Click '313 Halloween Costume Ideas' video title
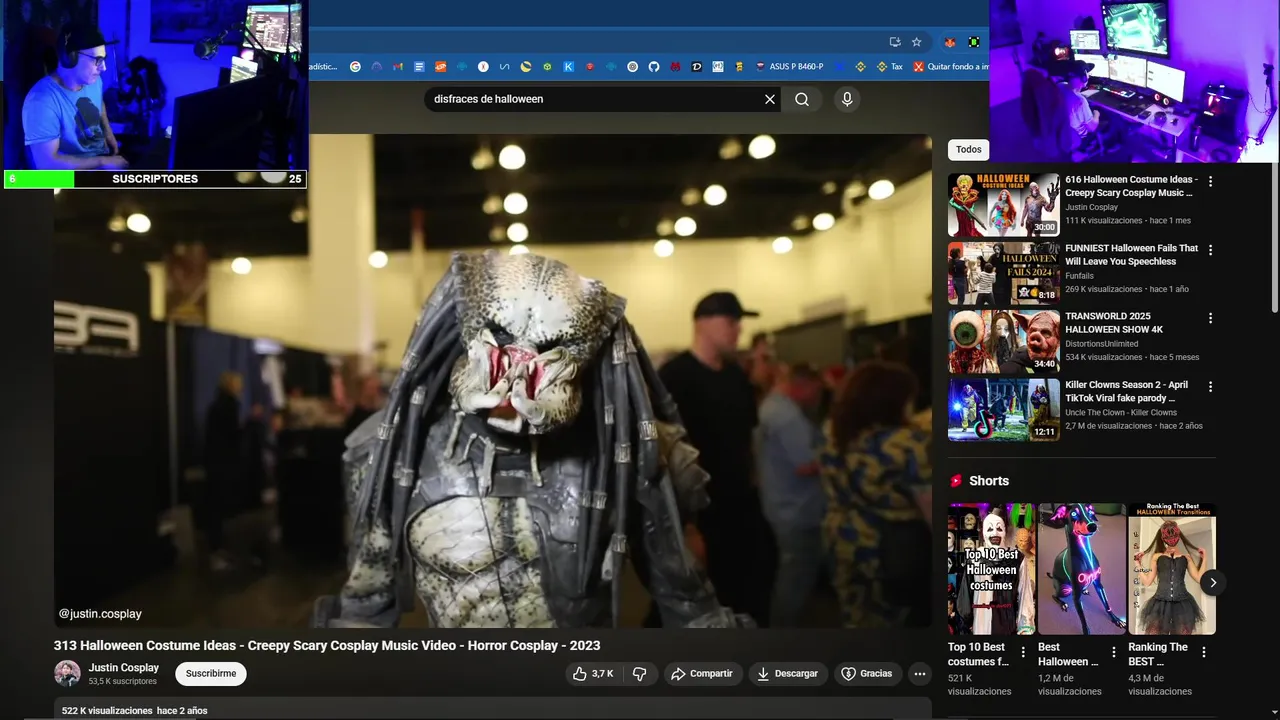 pyautogui.click(x=327, y=646)
